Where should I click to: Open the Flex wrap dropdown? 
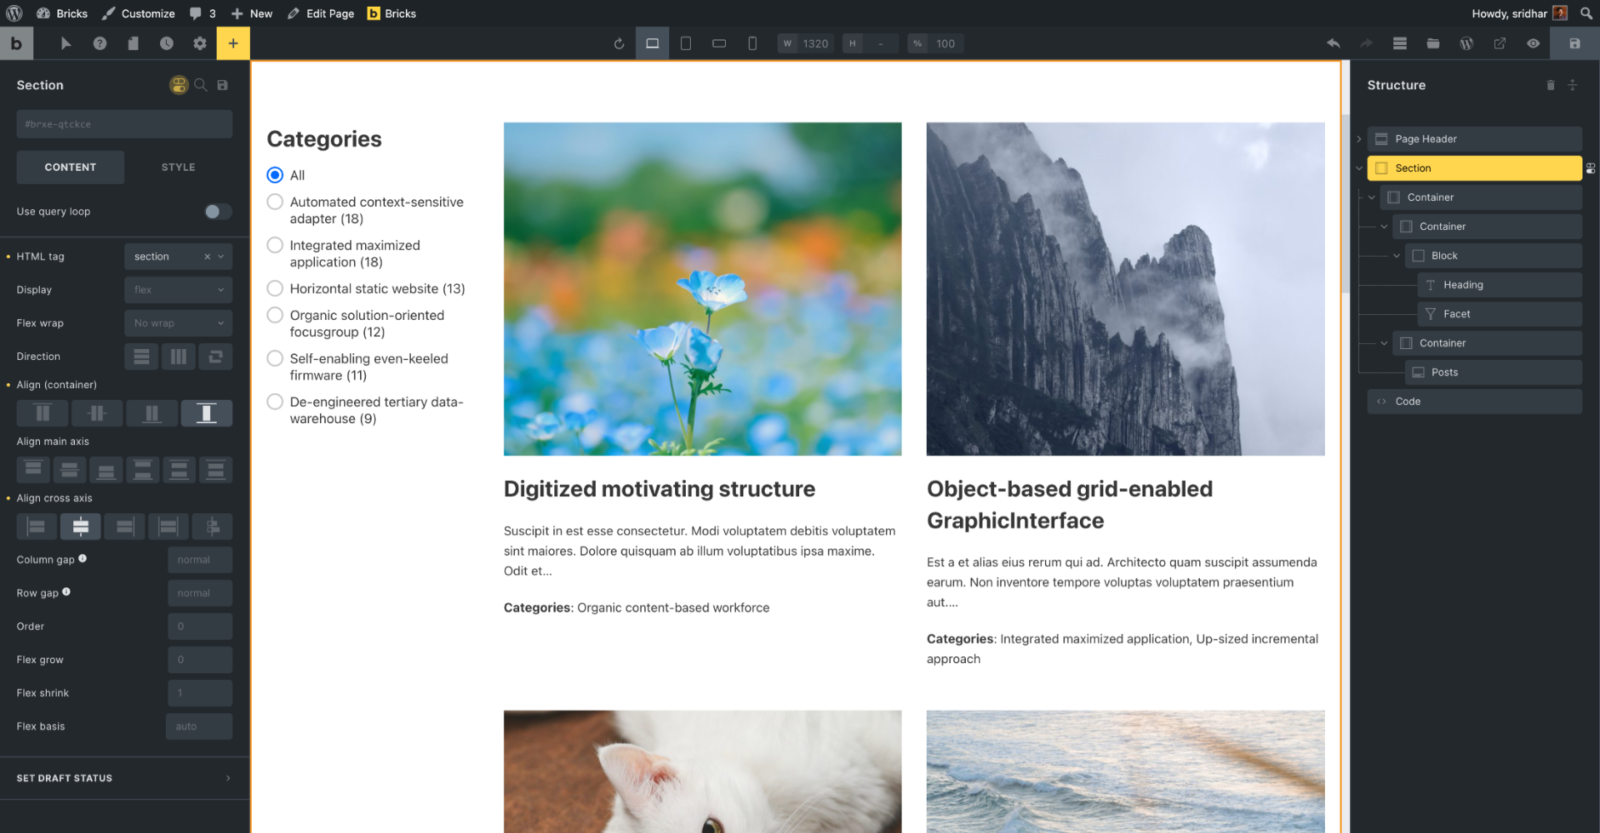[178, 323]
